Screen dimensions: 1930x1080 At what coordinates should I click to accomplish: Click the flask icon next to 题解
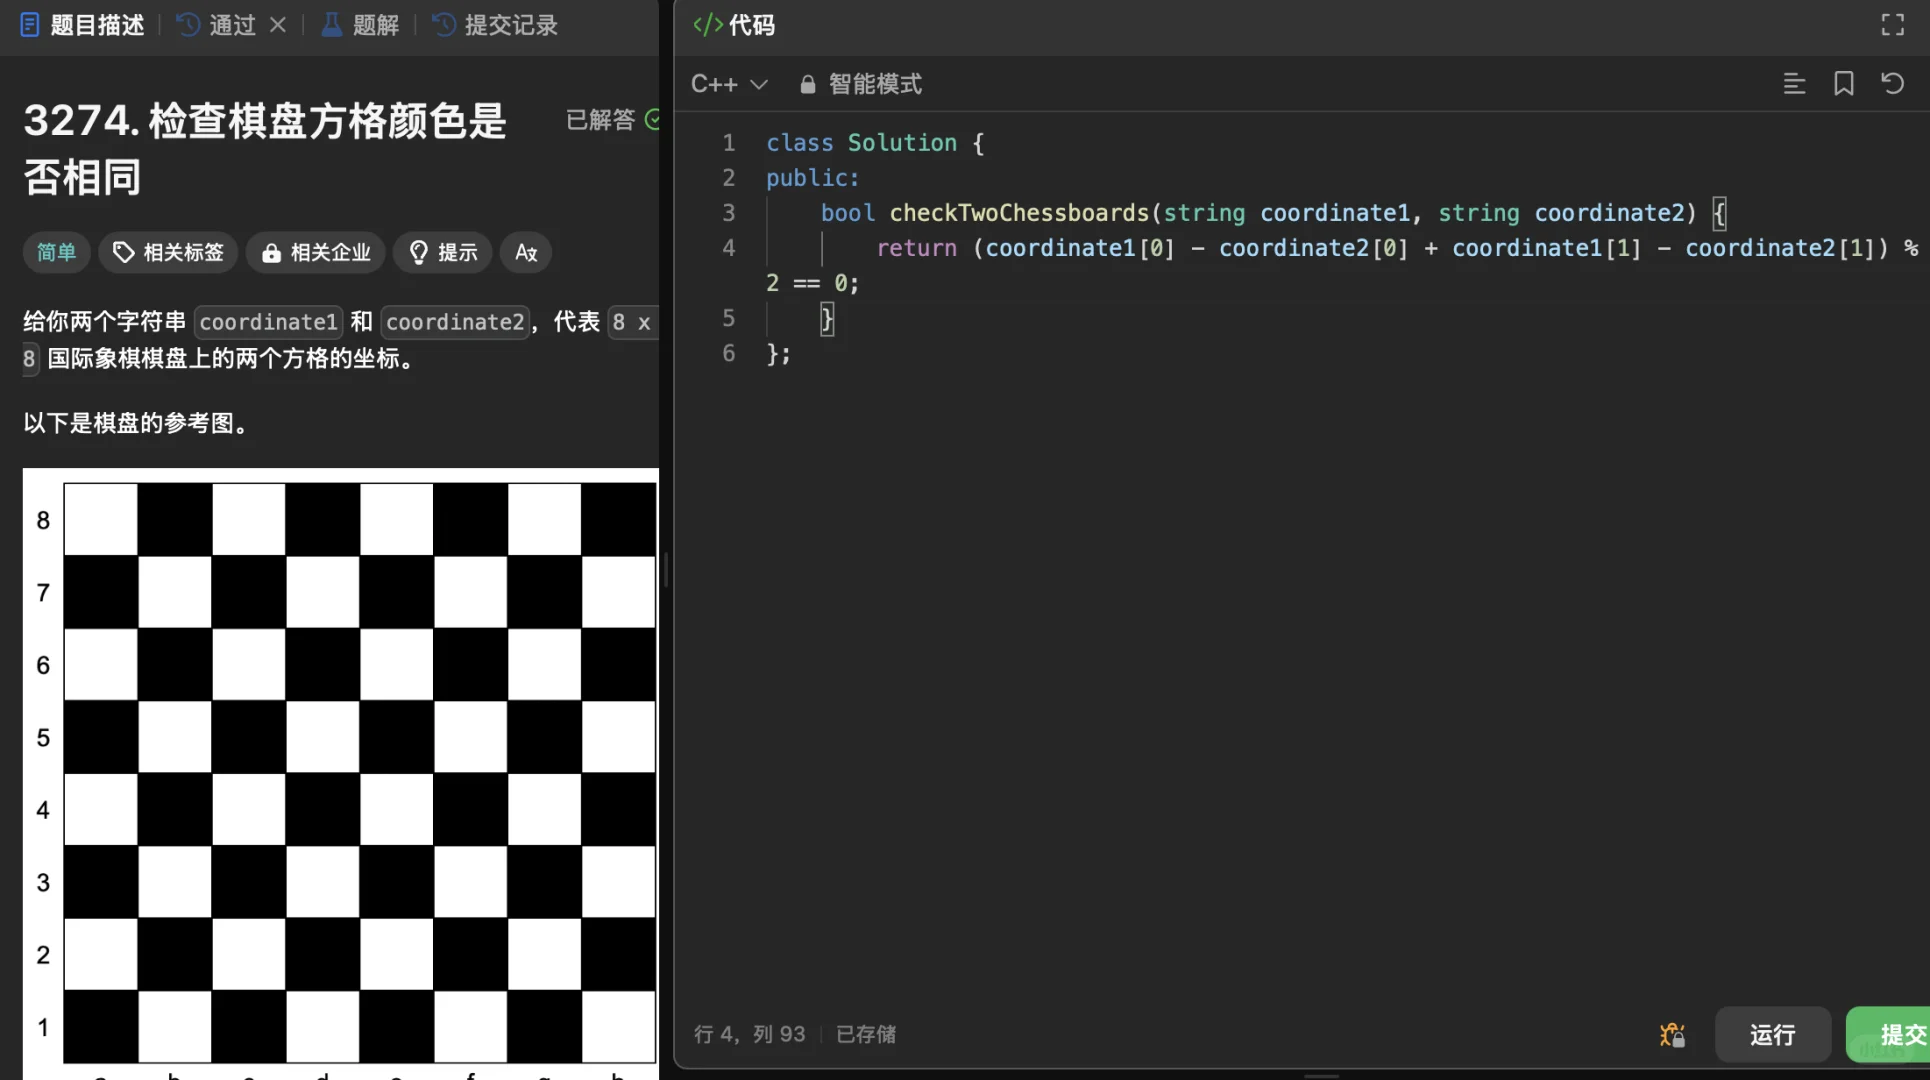(x=331, y=25)
